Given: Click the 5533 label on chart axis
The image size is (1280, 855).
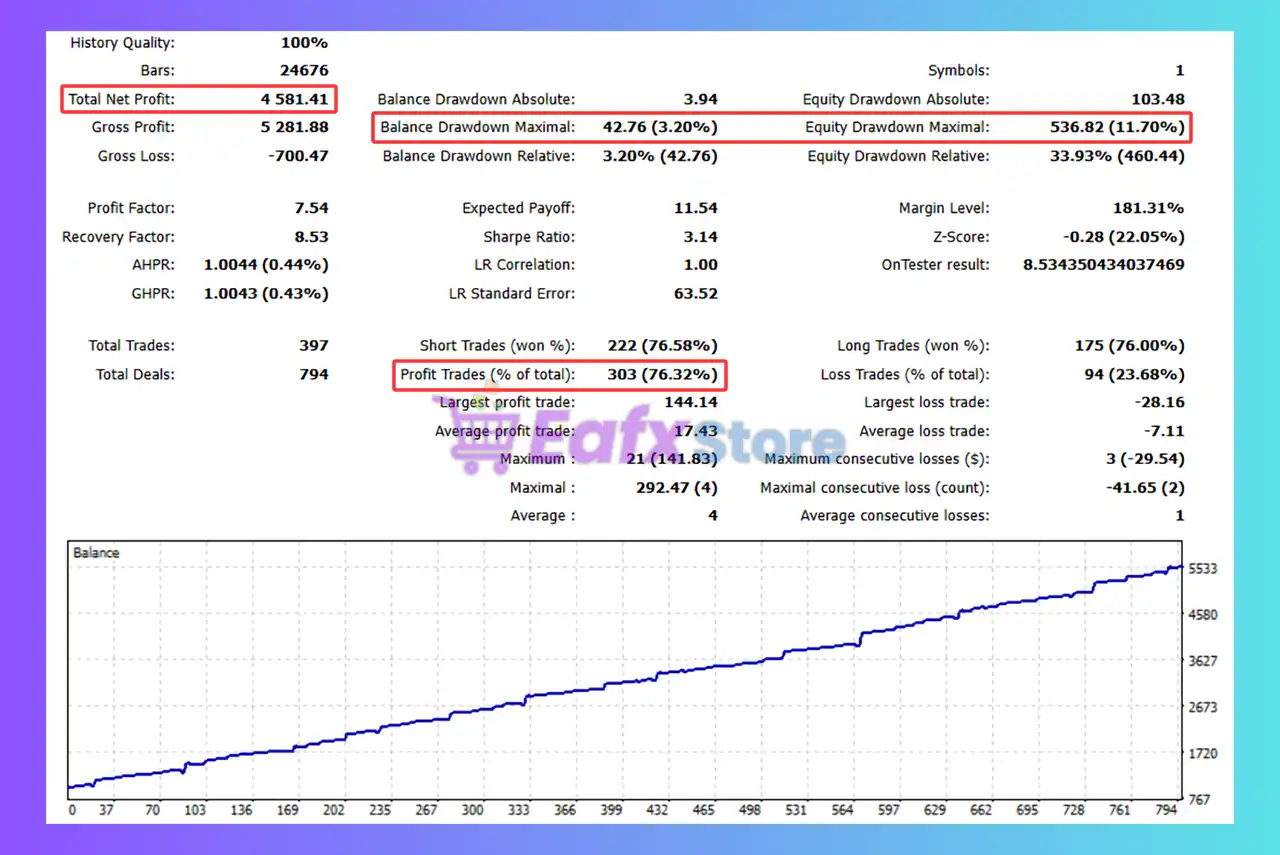Looking at the screenshot, I should tap(1201, 568).
